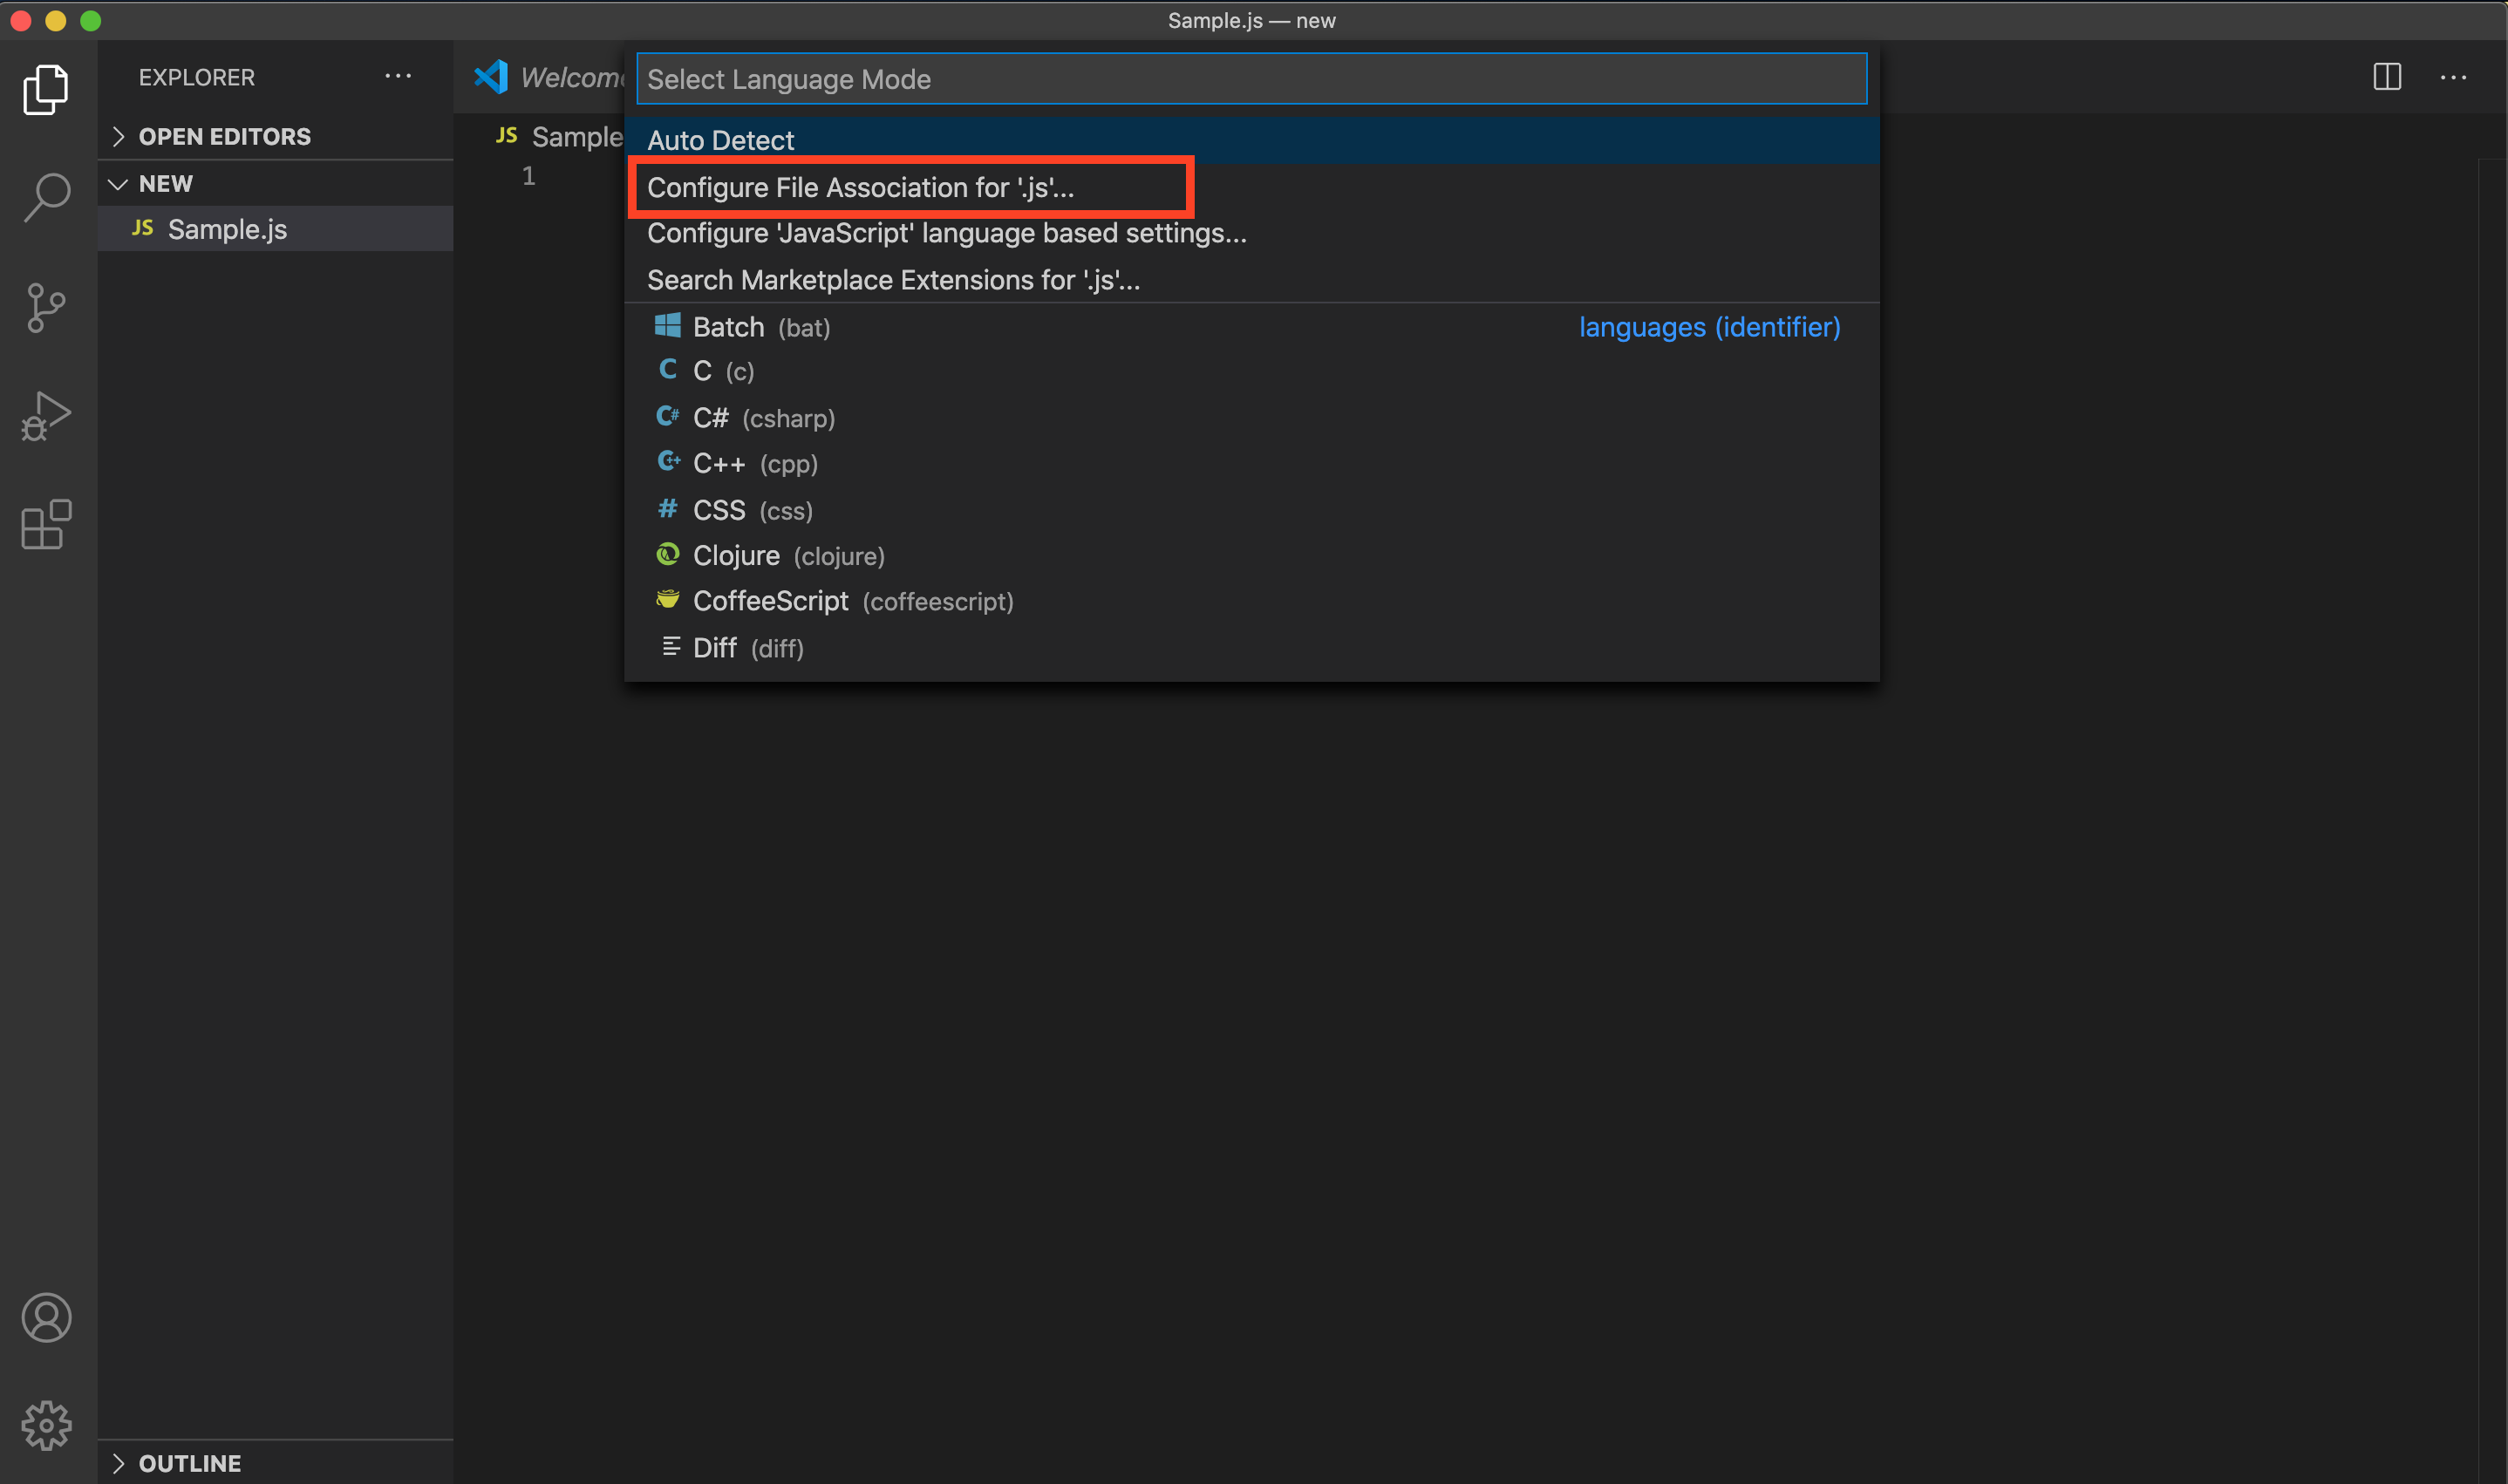
Task: Select Auto Detect language mode
Action: 721,140
